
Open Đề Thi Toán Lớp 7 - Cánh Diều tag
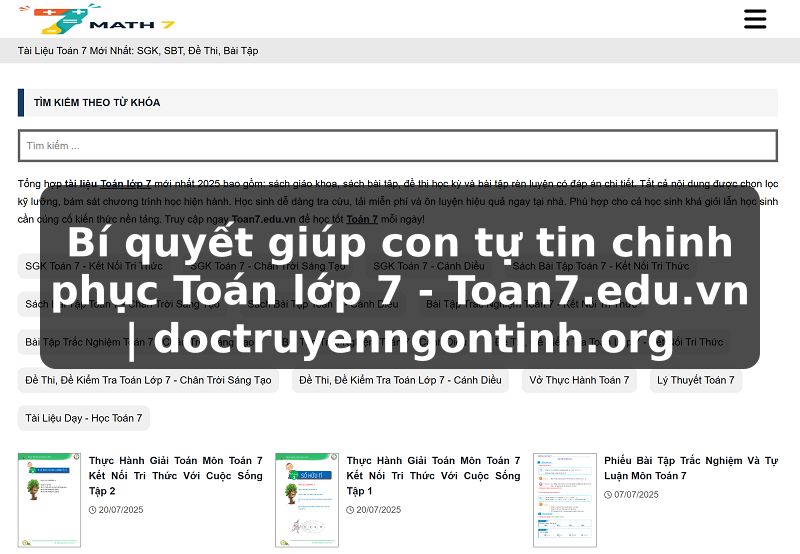coord(400,380)
